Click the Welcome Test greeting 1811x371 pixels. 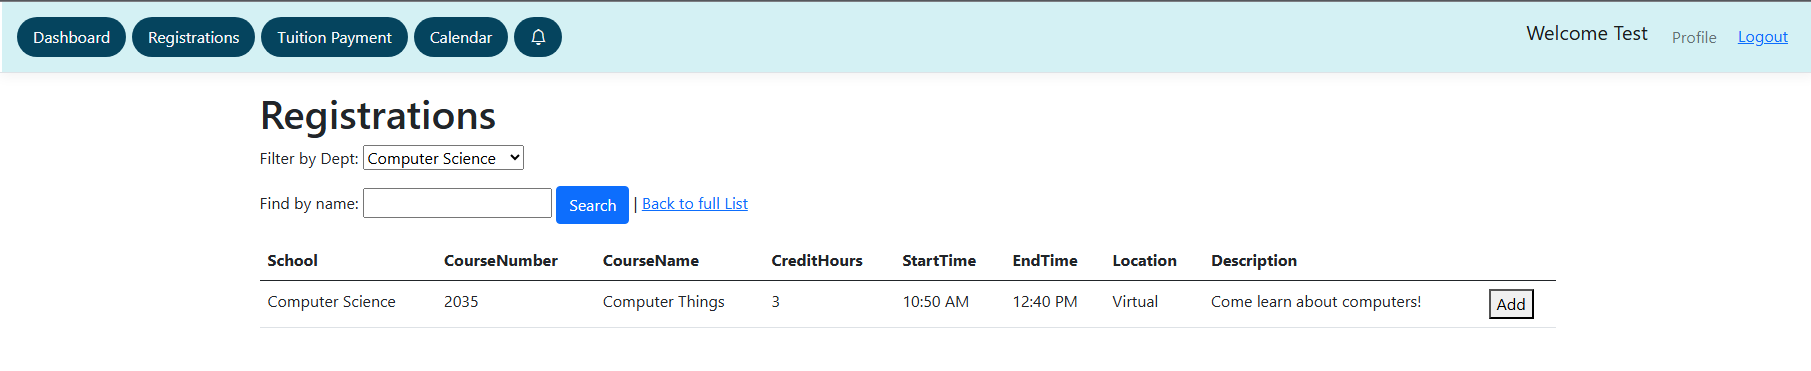tap(1587, 34)
